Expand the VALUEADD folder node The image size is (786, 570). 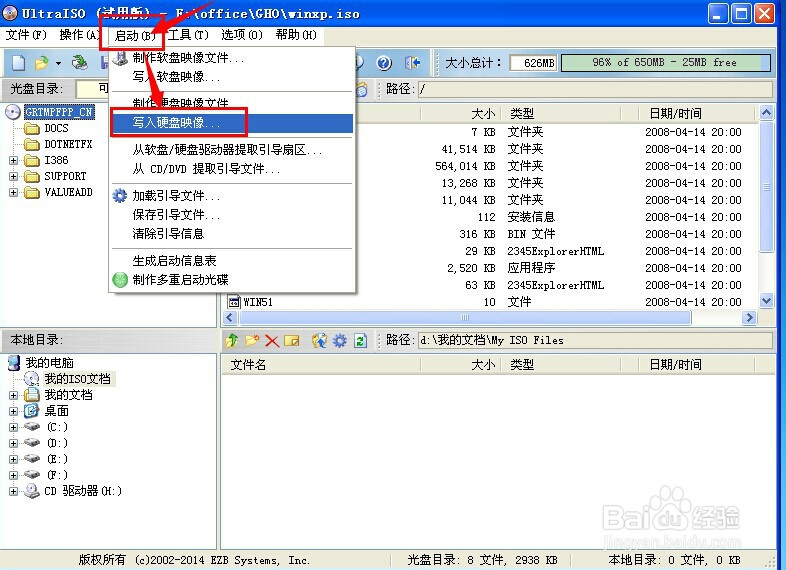coord(14,193)
